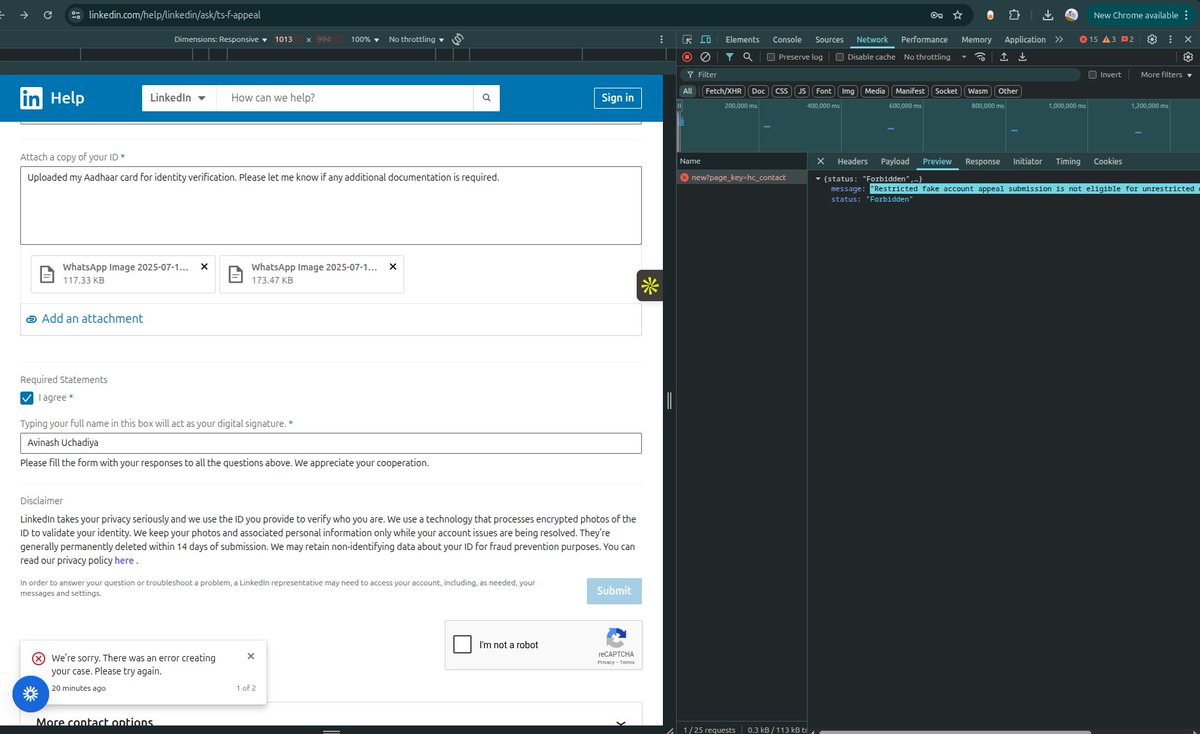Open site information icon in address bar
Screen dimensions: 1200x734
coord(78,15)
